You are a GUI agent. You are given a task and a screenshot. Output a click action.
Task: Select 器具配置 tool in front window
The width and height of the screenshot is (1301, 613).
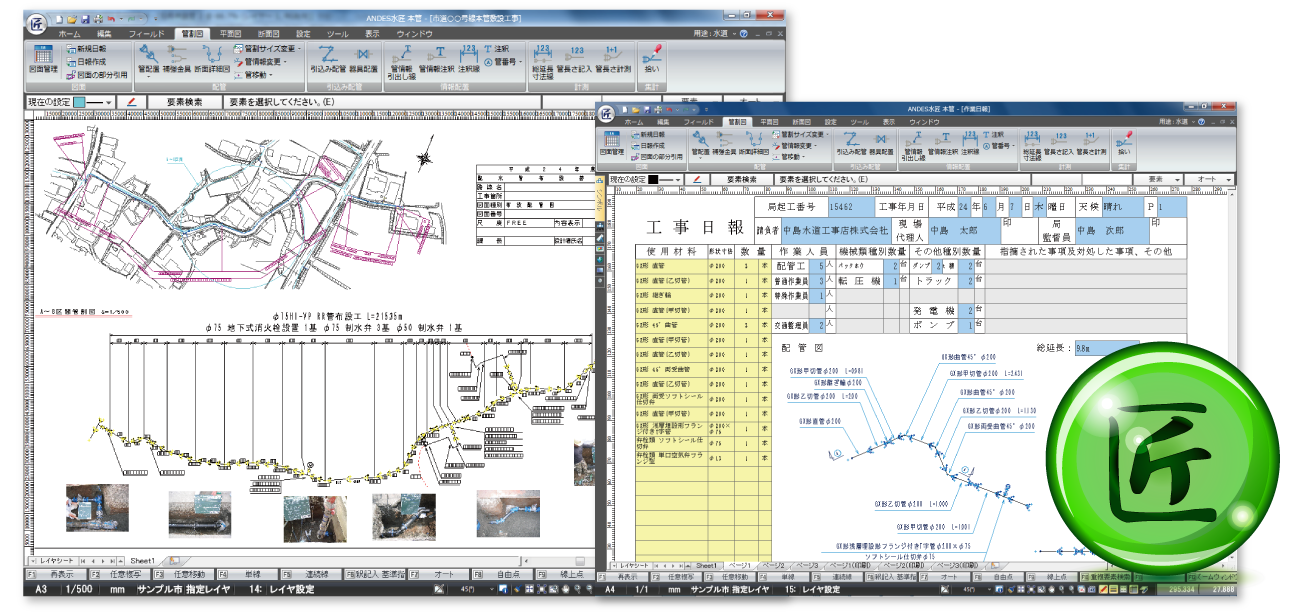[x=883, y=144]
